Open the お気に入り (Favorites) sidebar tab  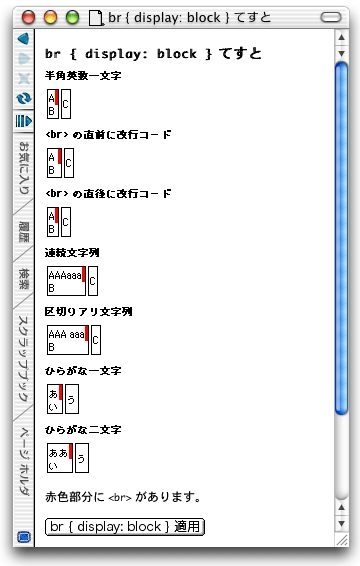[x=23, y=168]
